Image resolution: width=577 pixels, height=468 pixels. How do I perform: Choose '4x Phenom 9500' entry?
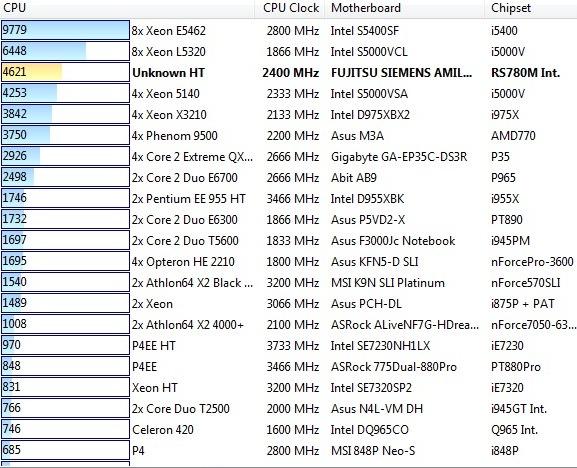[175, 135]
